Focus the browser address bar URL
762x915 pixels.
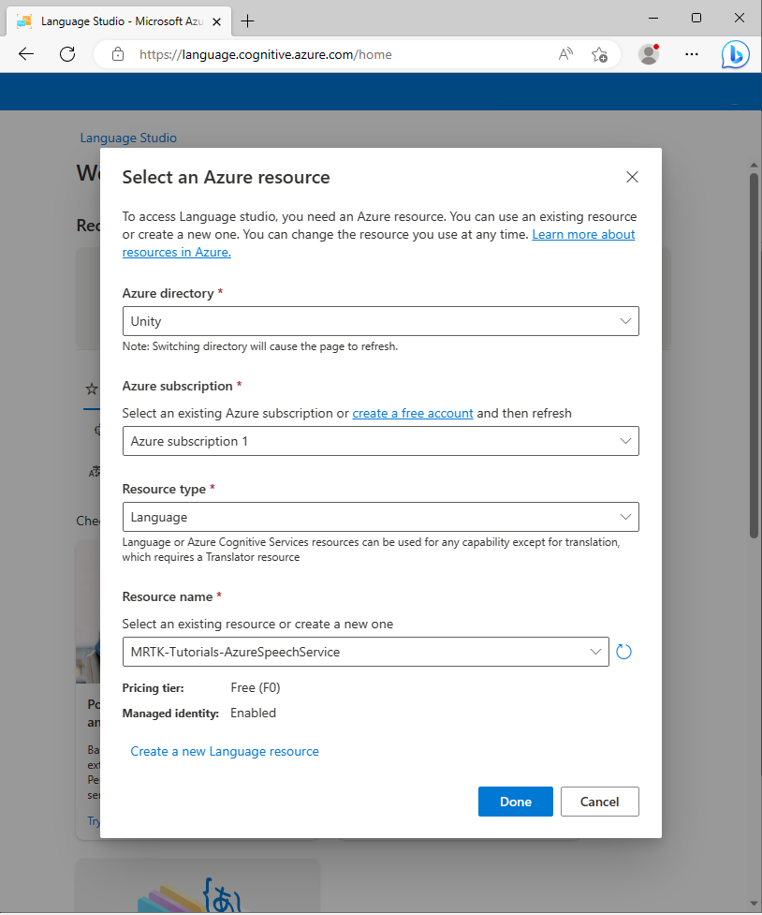[x=265, y=54]
